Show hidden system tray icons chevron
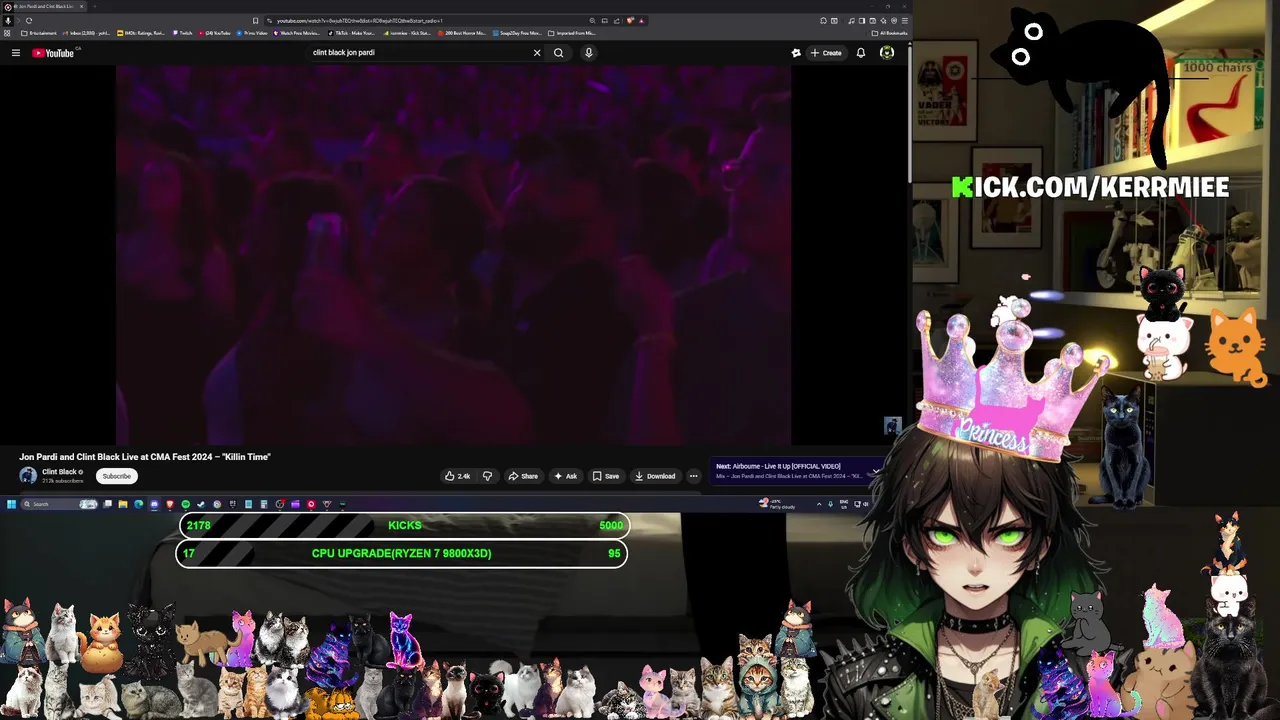The image size is (1280, 720). pos(819,504)
